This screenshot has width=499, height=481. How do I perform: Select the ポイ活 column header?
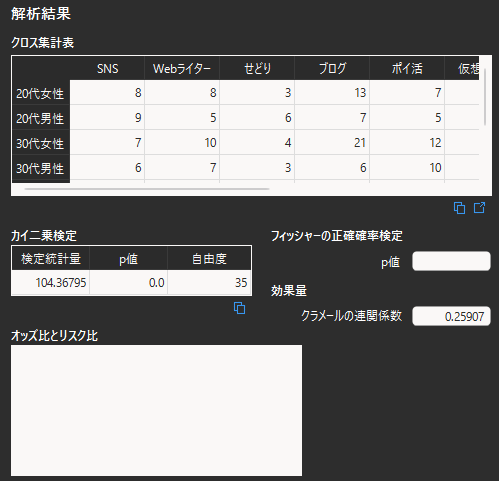pyautogui.click(x=407, y=68)
